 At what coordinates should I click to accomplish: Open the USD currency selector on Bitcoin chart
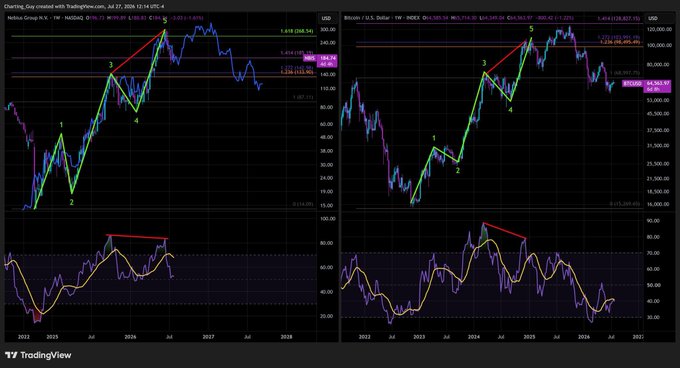click(x=653, y=18)
